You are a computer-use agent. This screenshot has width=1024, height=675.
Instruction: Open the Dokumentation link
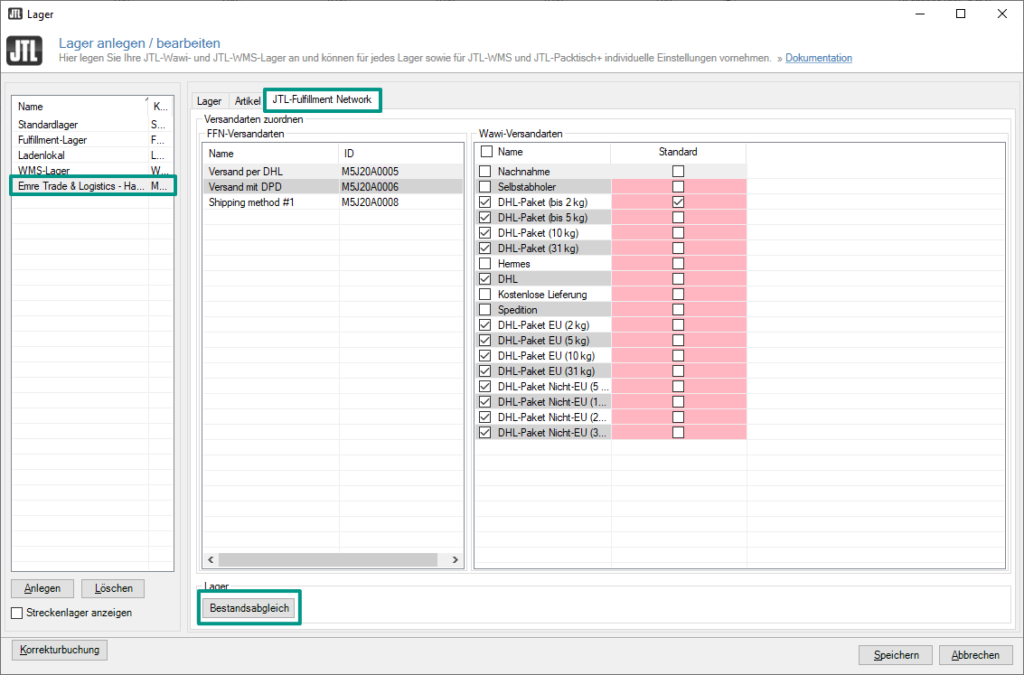[x=818, y=58]
